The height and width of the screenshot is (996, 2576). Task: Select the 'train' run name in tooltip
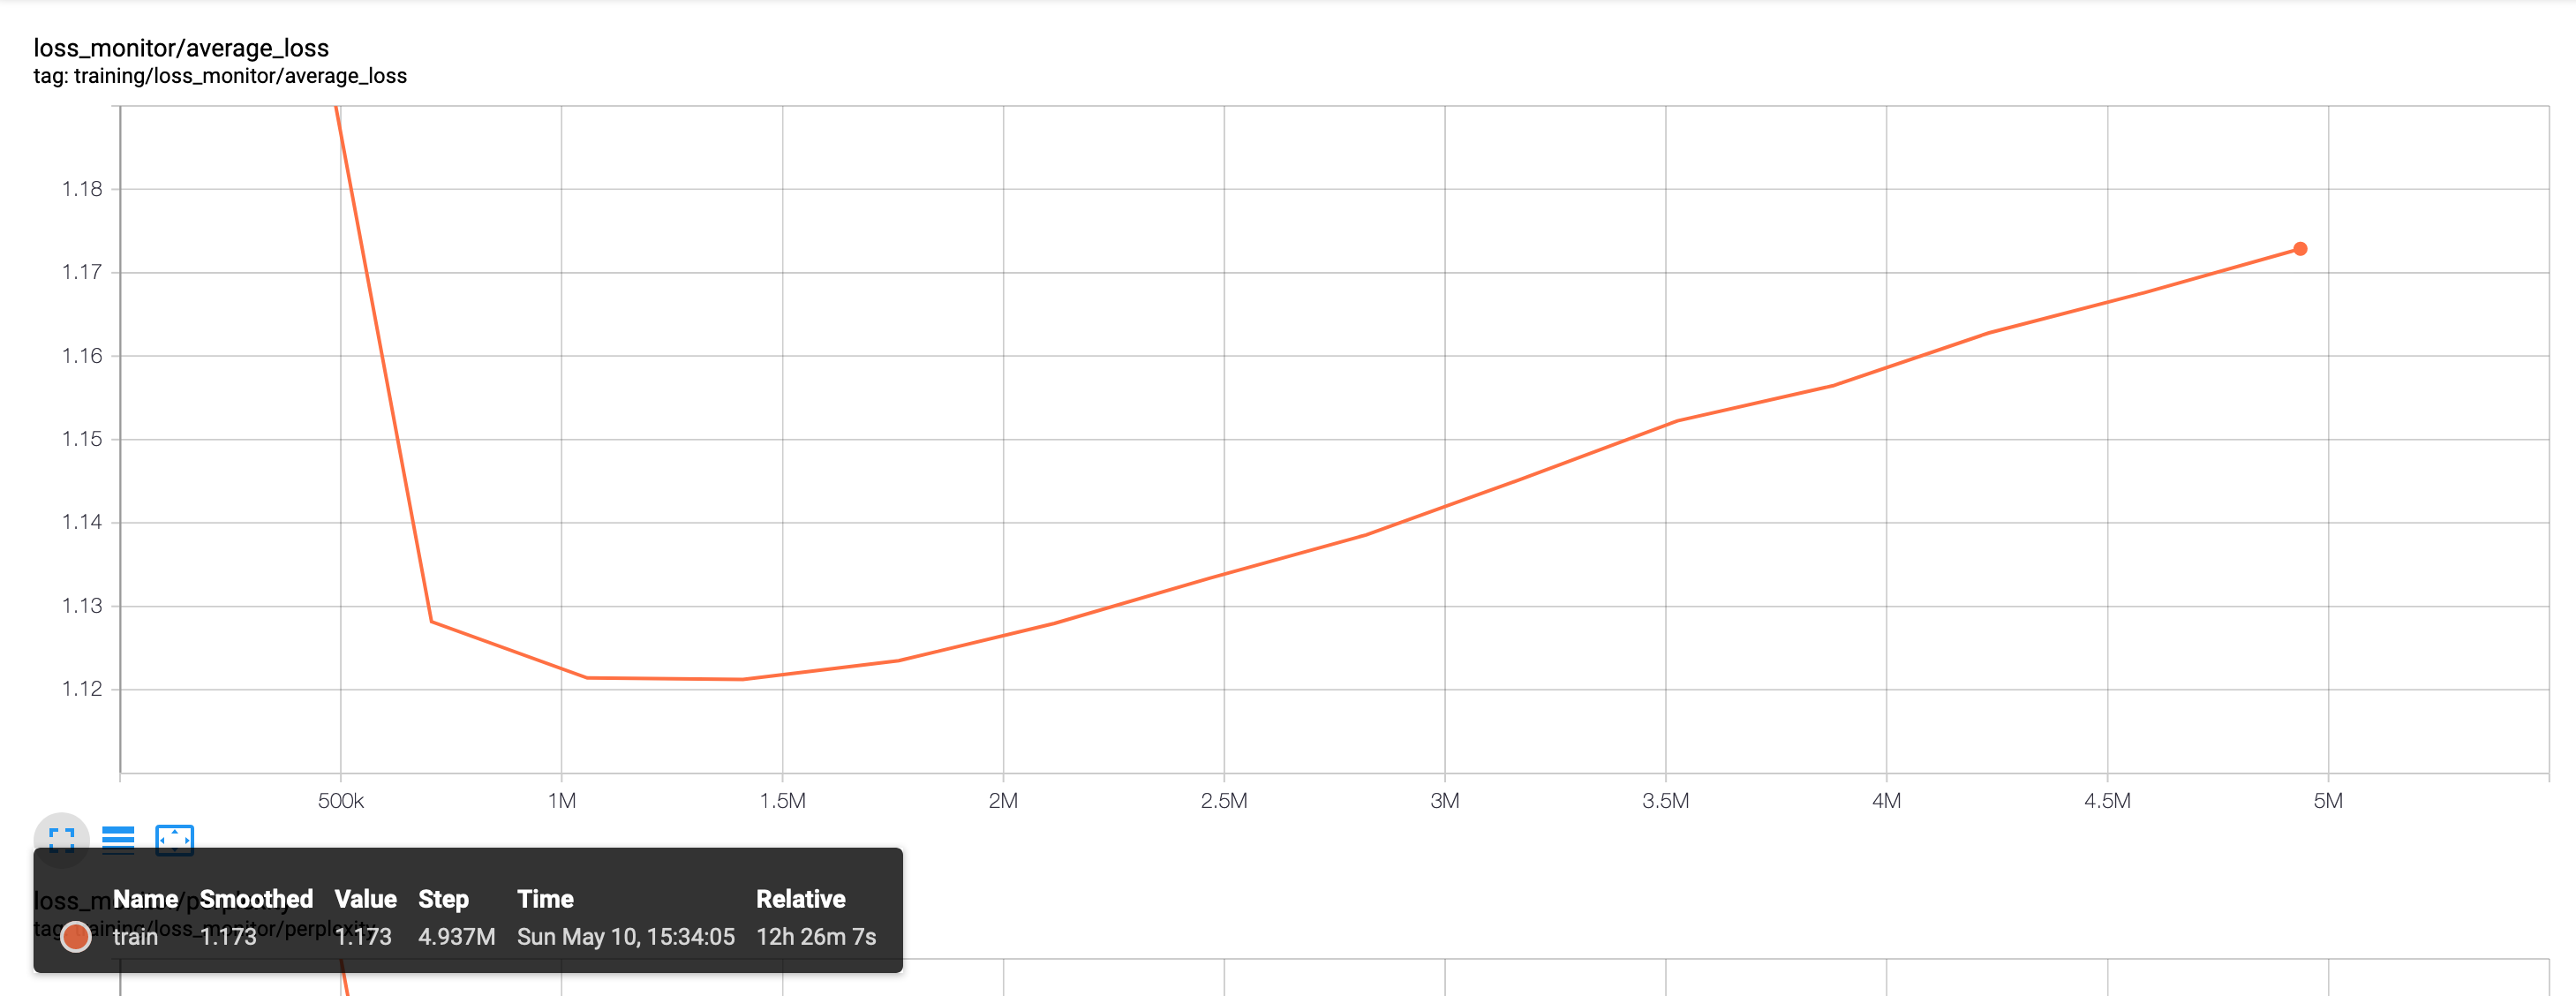point(135,937)
